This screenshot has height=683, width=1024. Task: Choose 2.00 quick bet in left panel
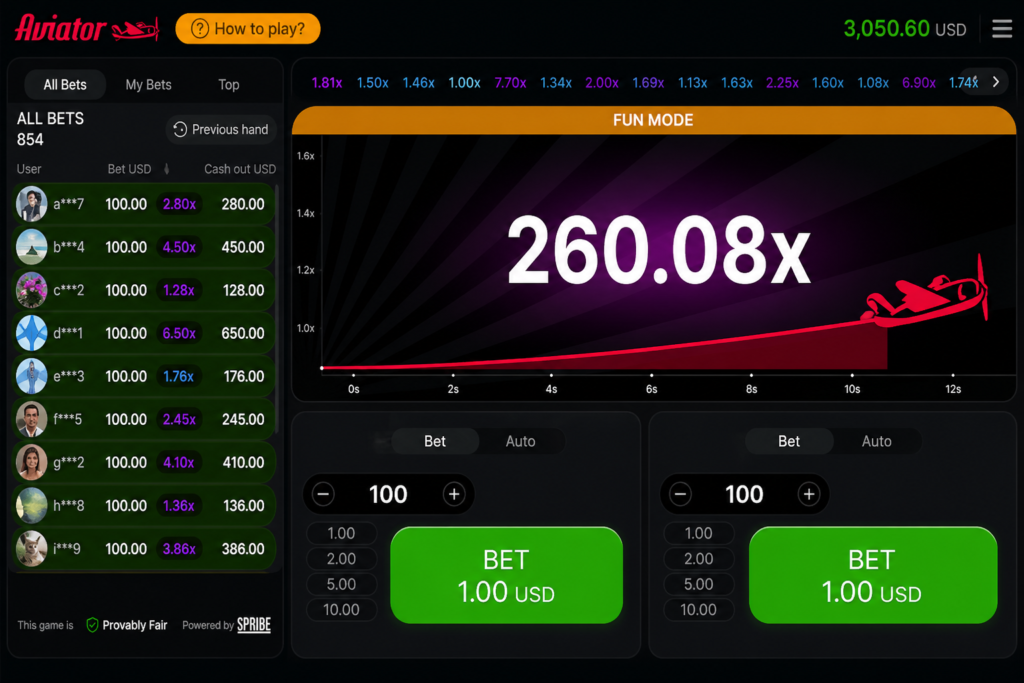pos(342,559)
